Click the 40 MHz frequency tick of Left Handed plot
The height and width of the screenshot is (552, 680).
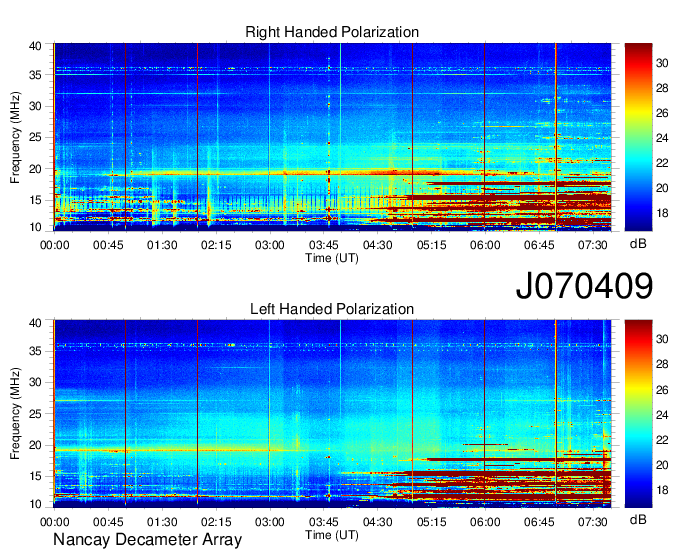[35, 323]
